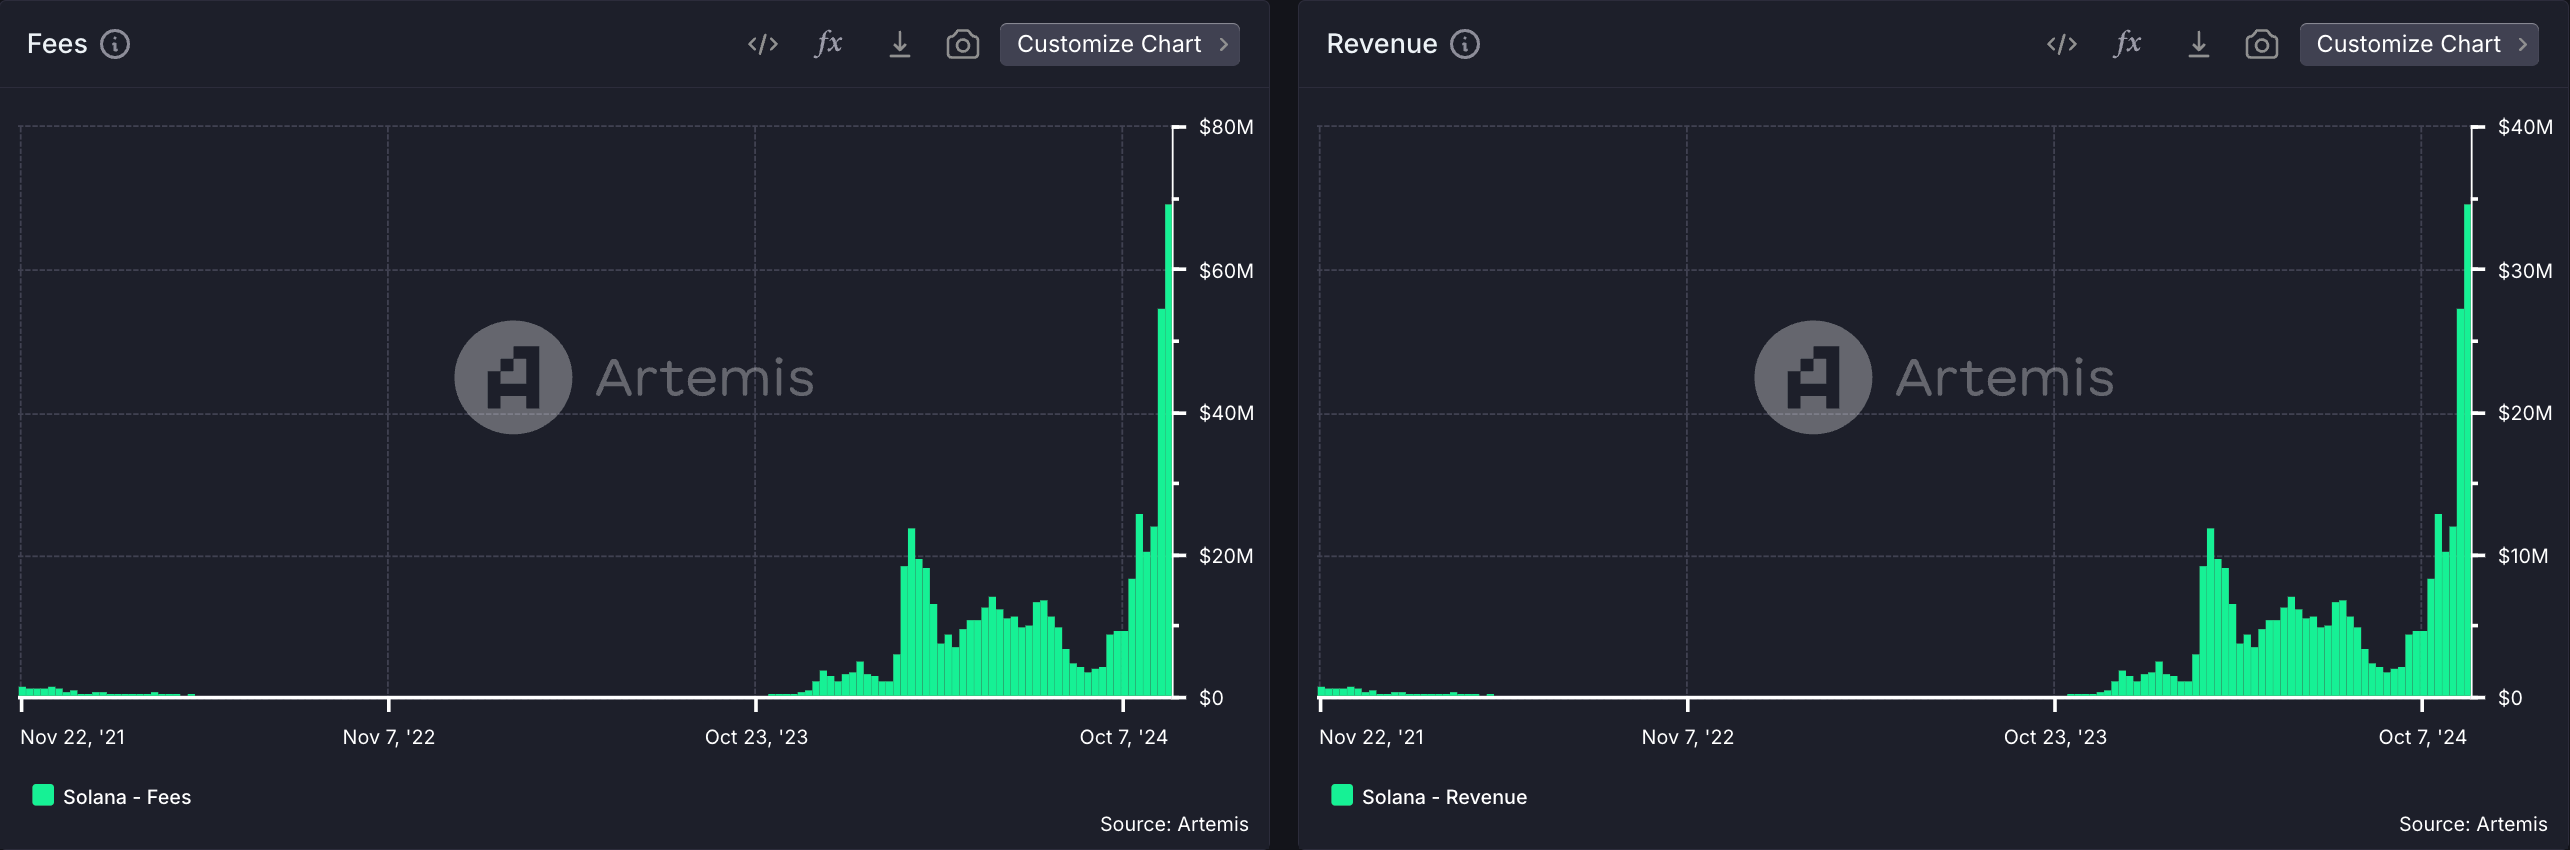
Task: Toggle Solana - Revenue legend series
Action: (1429, 796)
